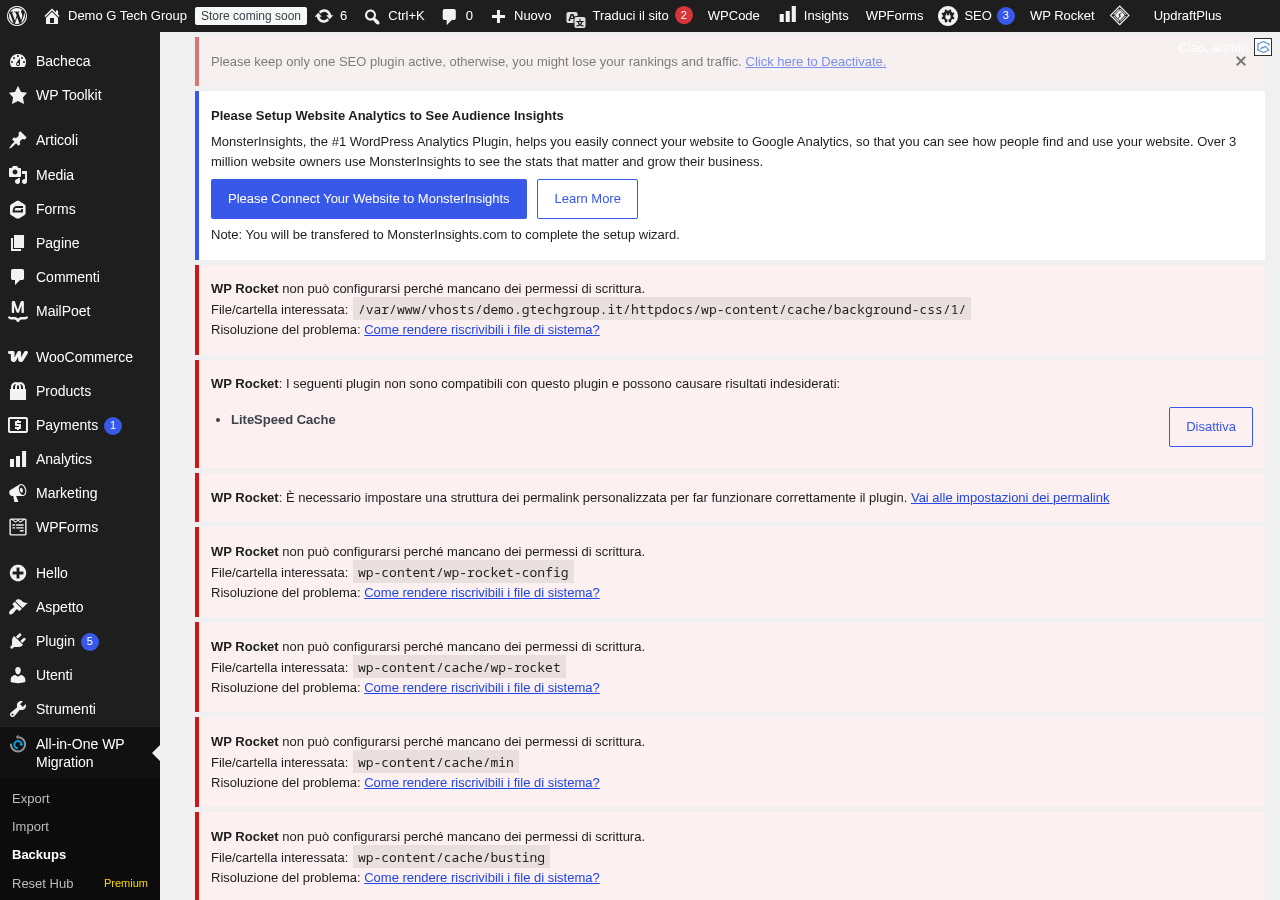This screenshot has height=900, width=1280.
Task: Click the Media icon in sidebar
Action: [x=18, y=175]
